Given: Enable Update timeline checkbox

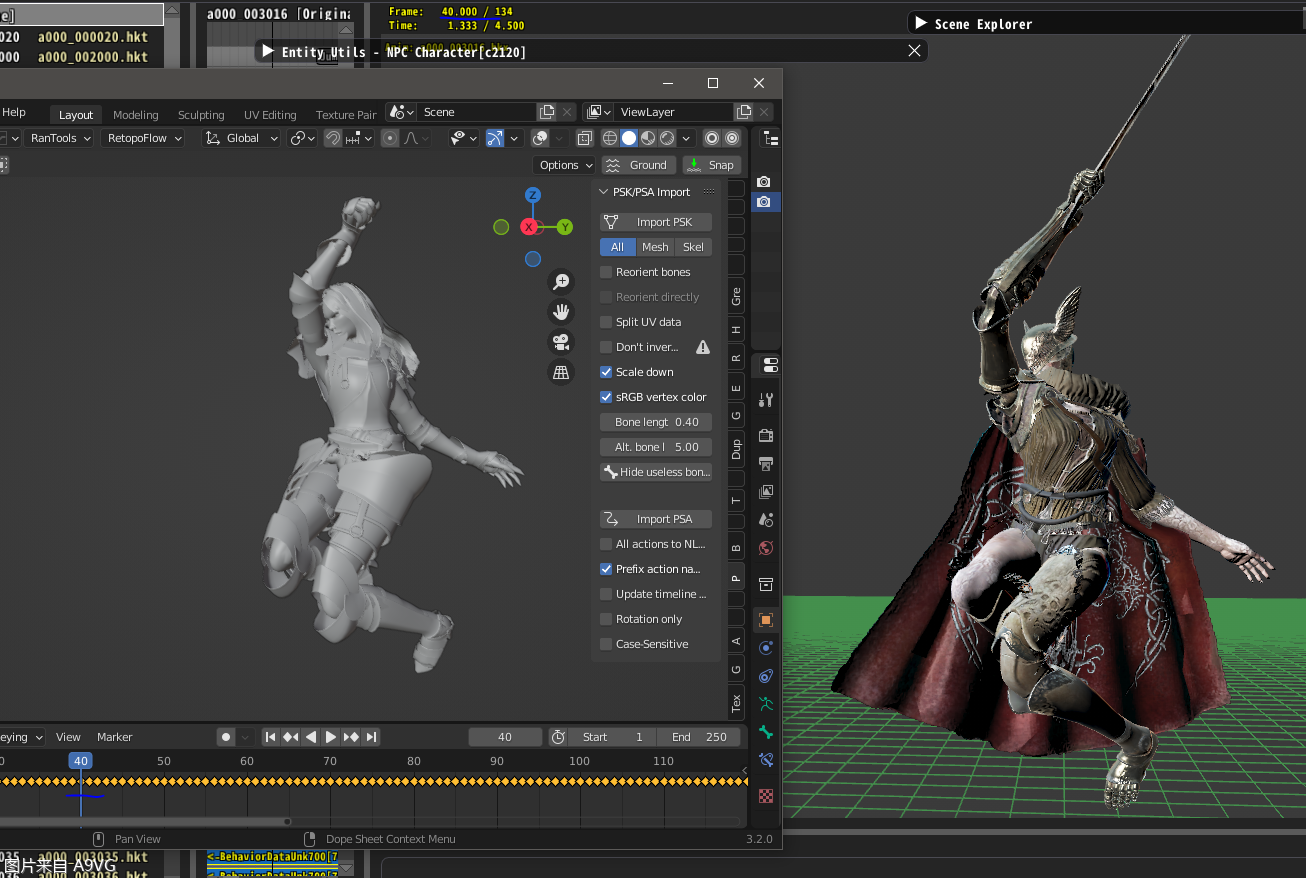Looking at the screenshot, I should coord(606,594).
